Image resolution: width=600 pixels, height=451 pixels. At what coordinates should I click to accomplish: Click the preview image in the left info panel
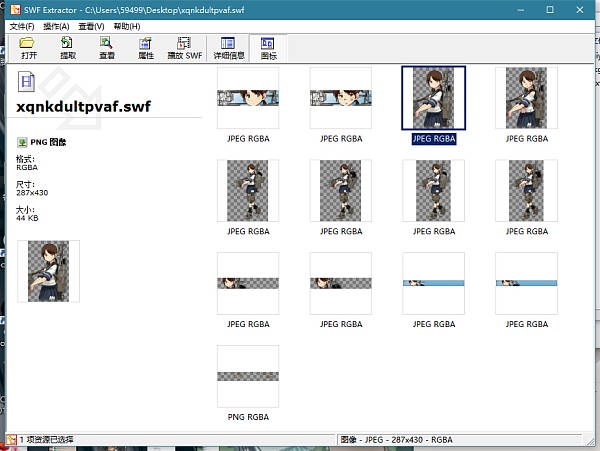point(49,271)
